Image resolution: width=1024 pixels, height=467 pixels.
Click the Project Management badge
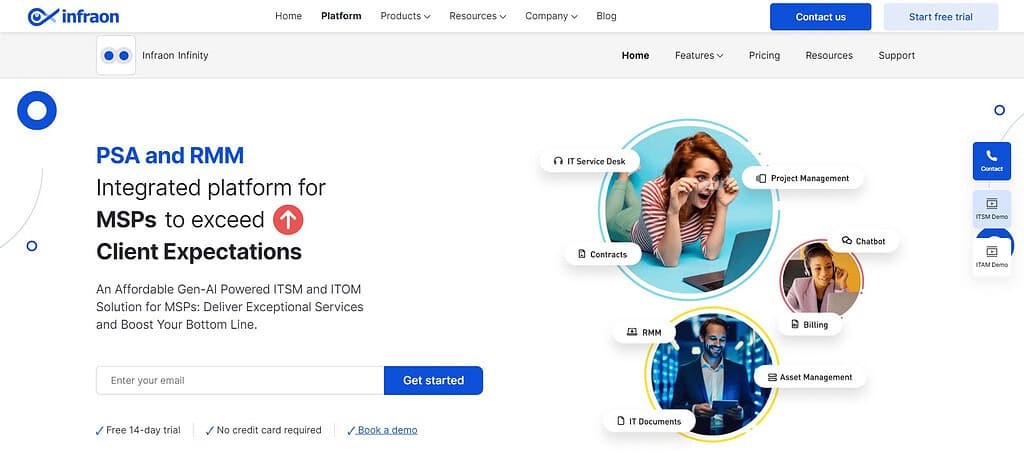803,178
